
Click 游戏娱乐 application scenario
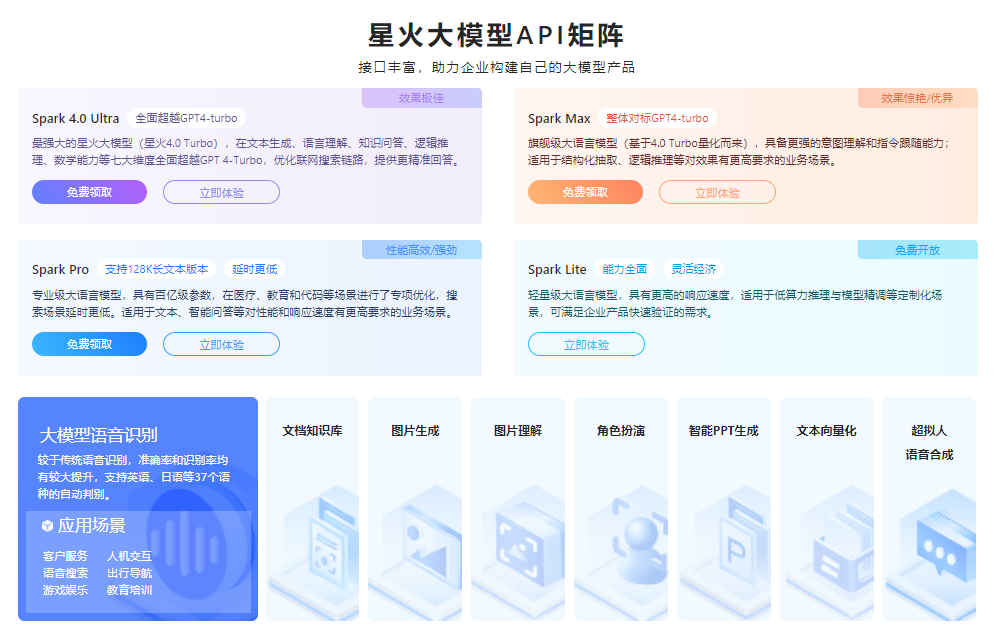pos(65,591)
